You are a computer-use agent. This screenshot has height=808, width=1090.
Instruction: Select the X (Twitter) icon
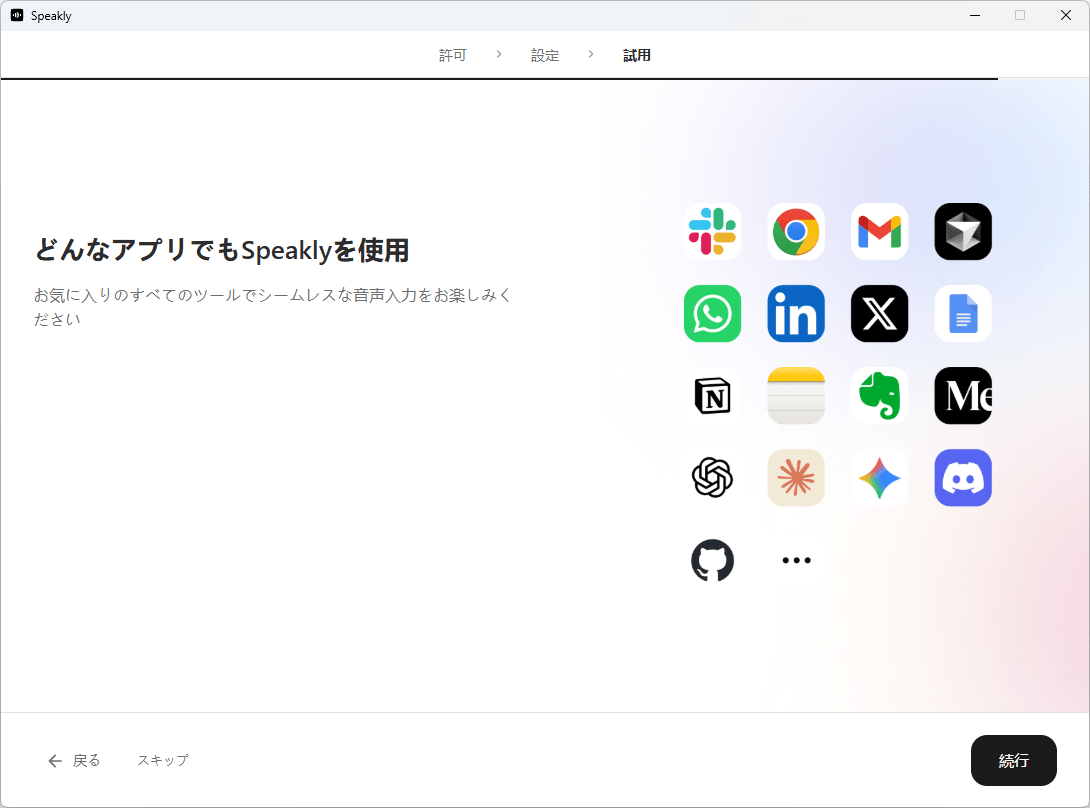879,314
